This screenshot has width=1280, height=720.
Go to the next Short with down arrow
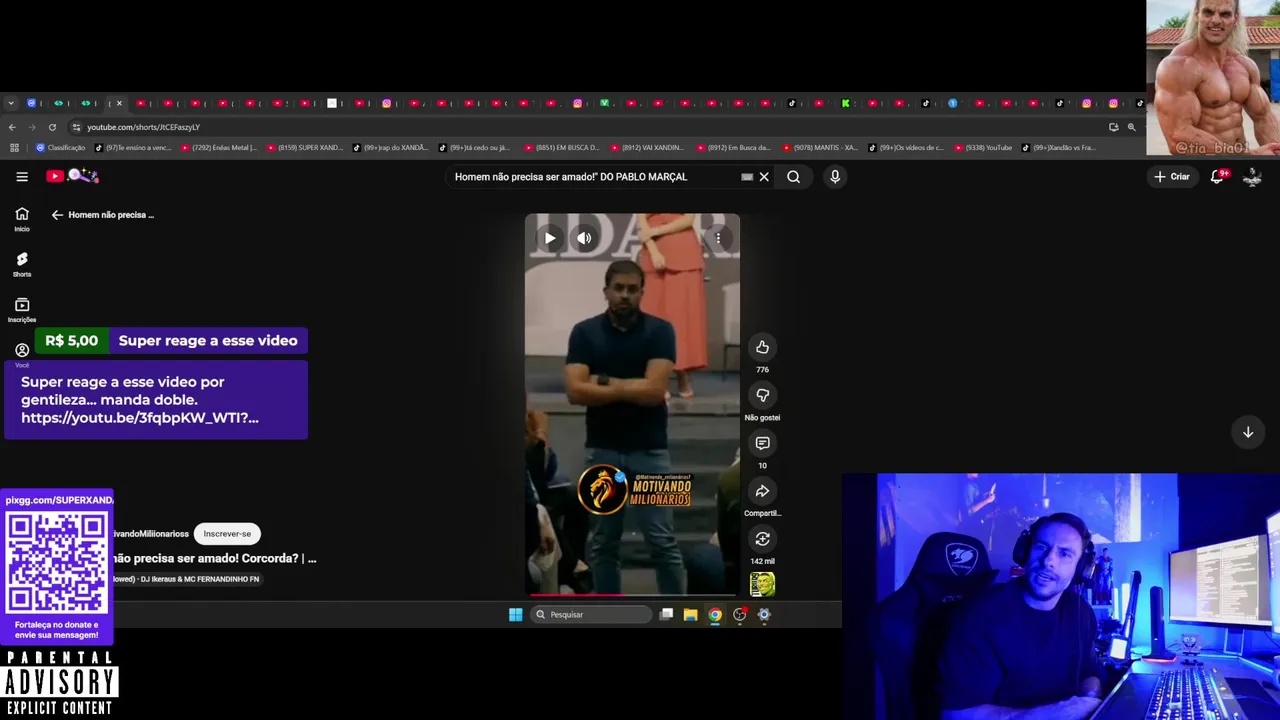[x=1248, y=432]
